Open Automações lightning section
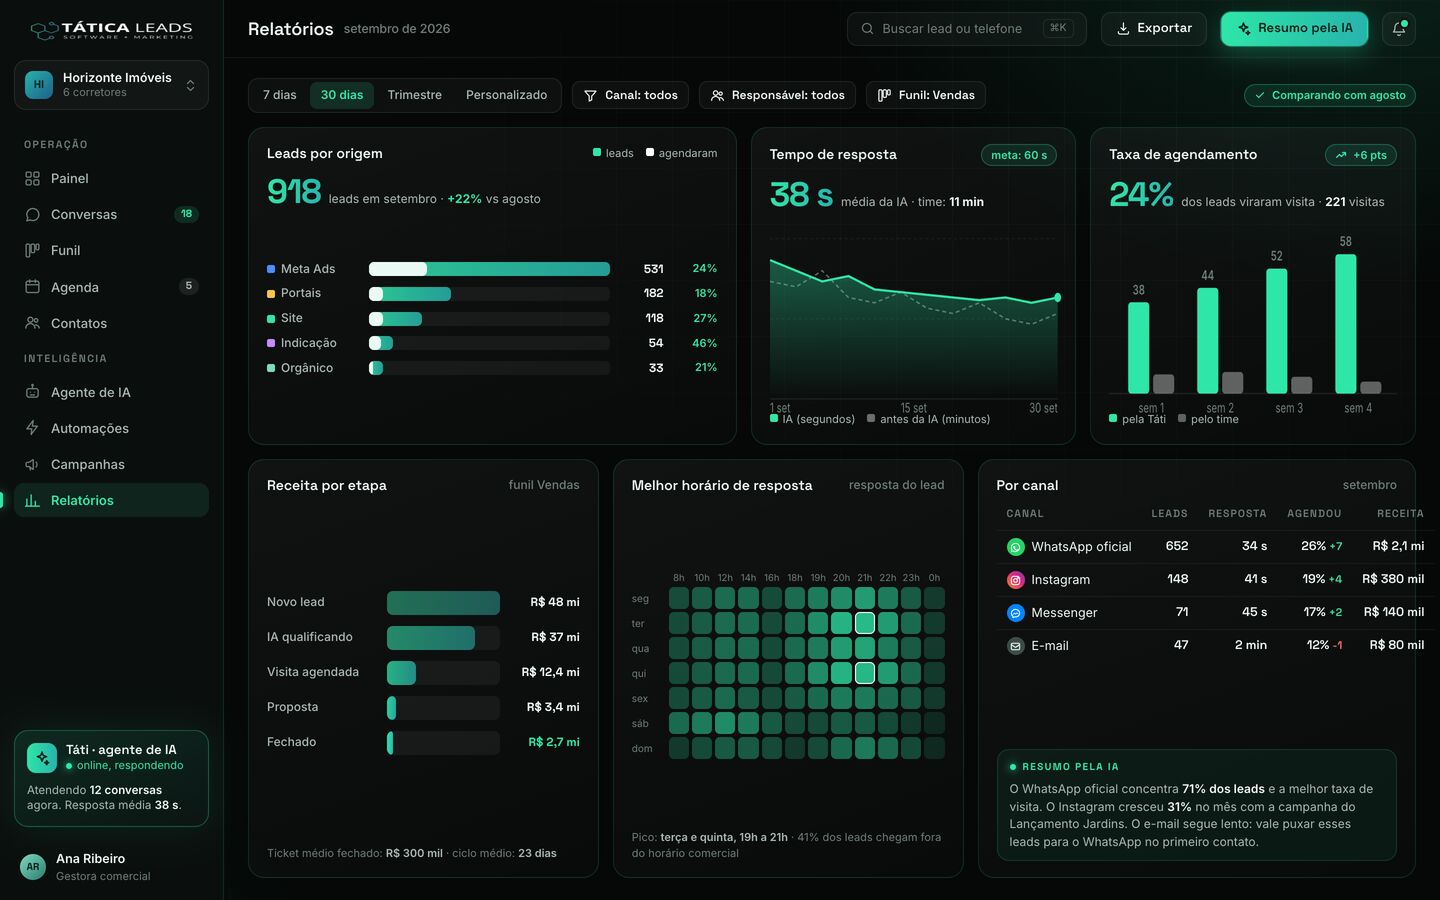 click(111, 428)
